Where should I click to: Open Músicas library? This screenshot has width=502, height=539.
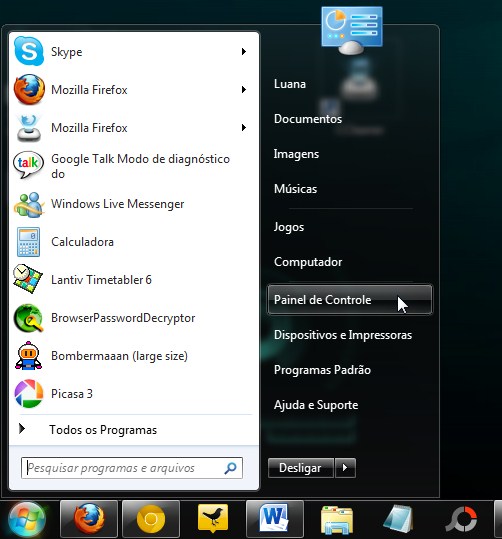[295, 188]
